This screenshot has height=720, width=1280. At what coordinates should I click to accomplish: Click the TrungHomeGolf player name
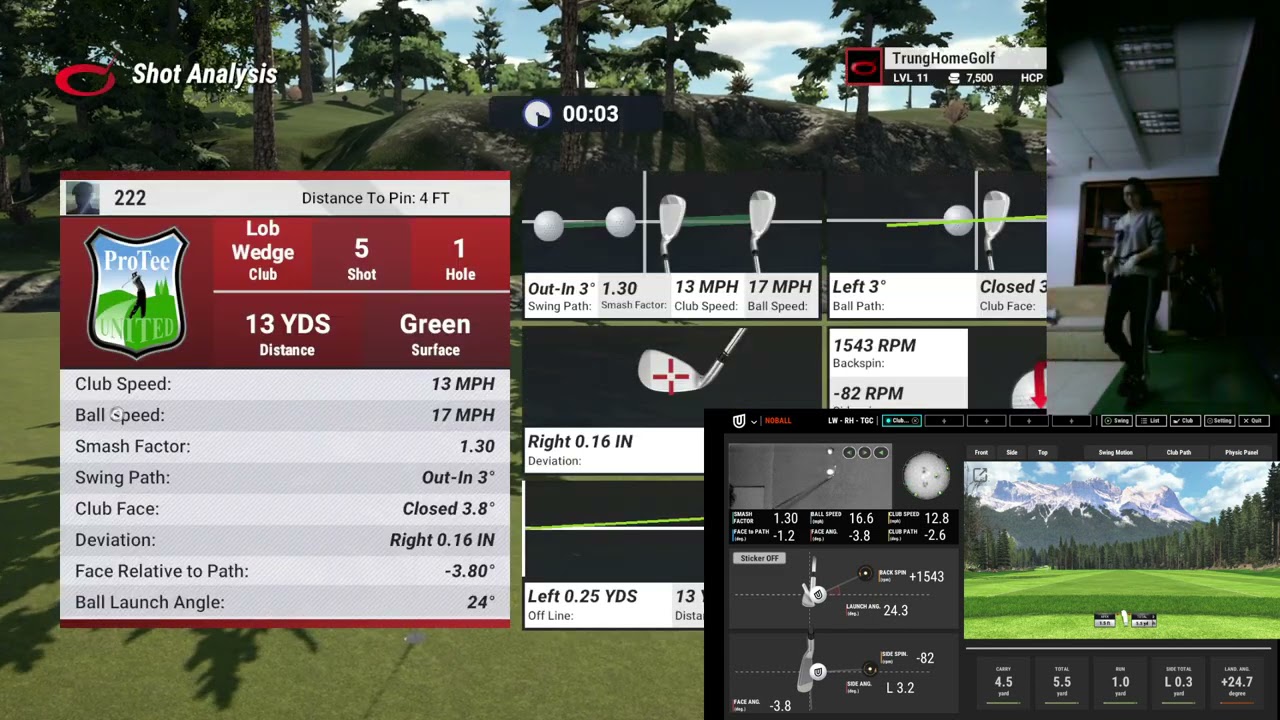click(943, 59)
